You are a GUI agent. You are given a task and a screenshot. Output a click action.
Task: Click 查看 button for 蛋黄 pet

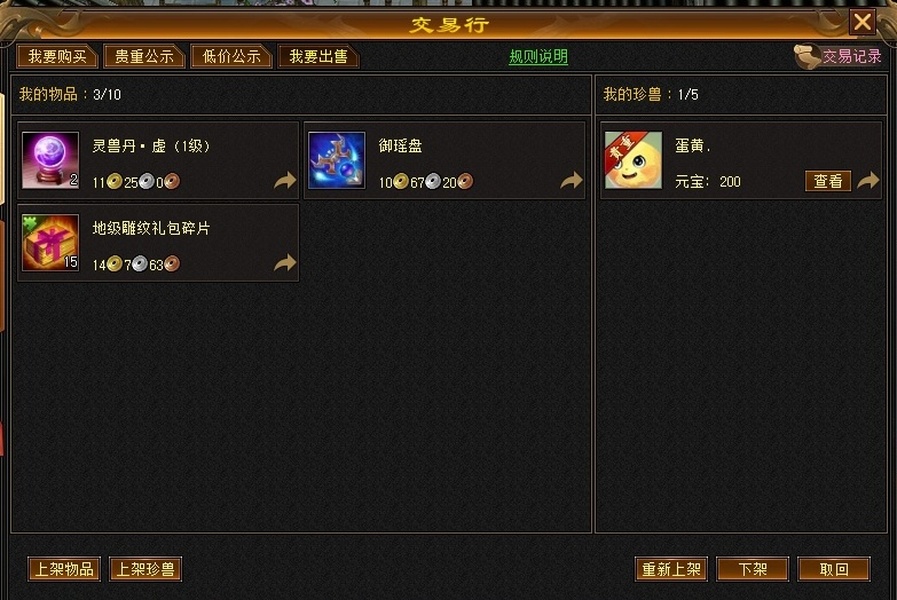point(828,181)
